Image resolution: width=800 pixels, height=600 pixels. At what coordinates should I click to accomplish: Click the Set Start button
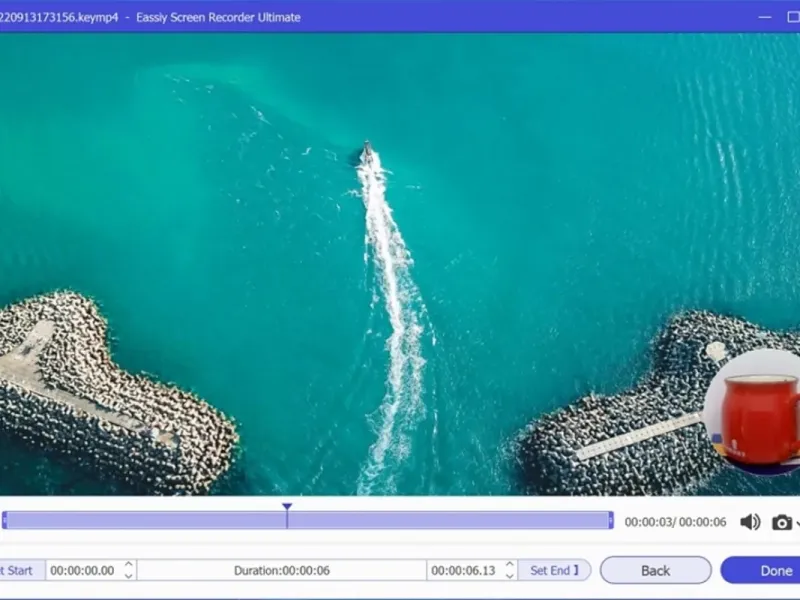18,571
